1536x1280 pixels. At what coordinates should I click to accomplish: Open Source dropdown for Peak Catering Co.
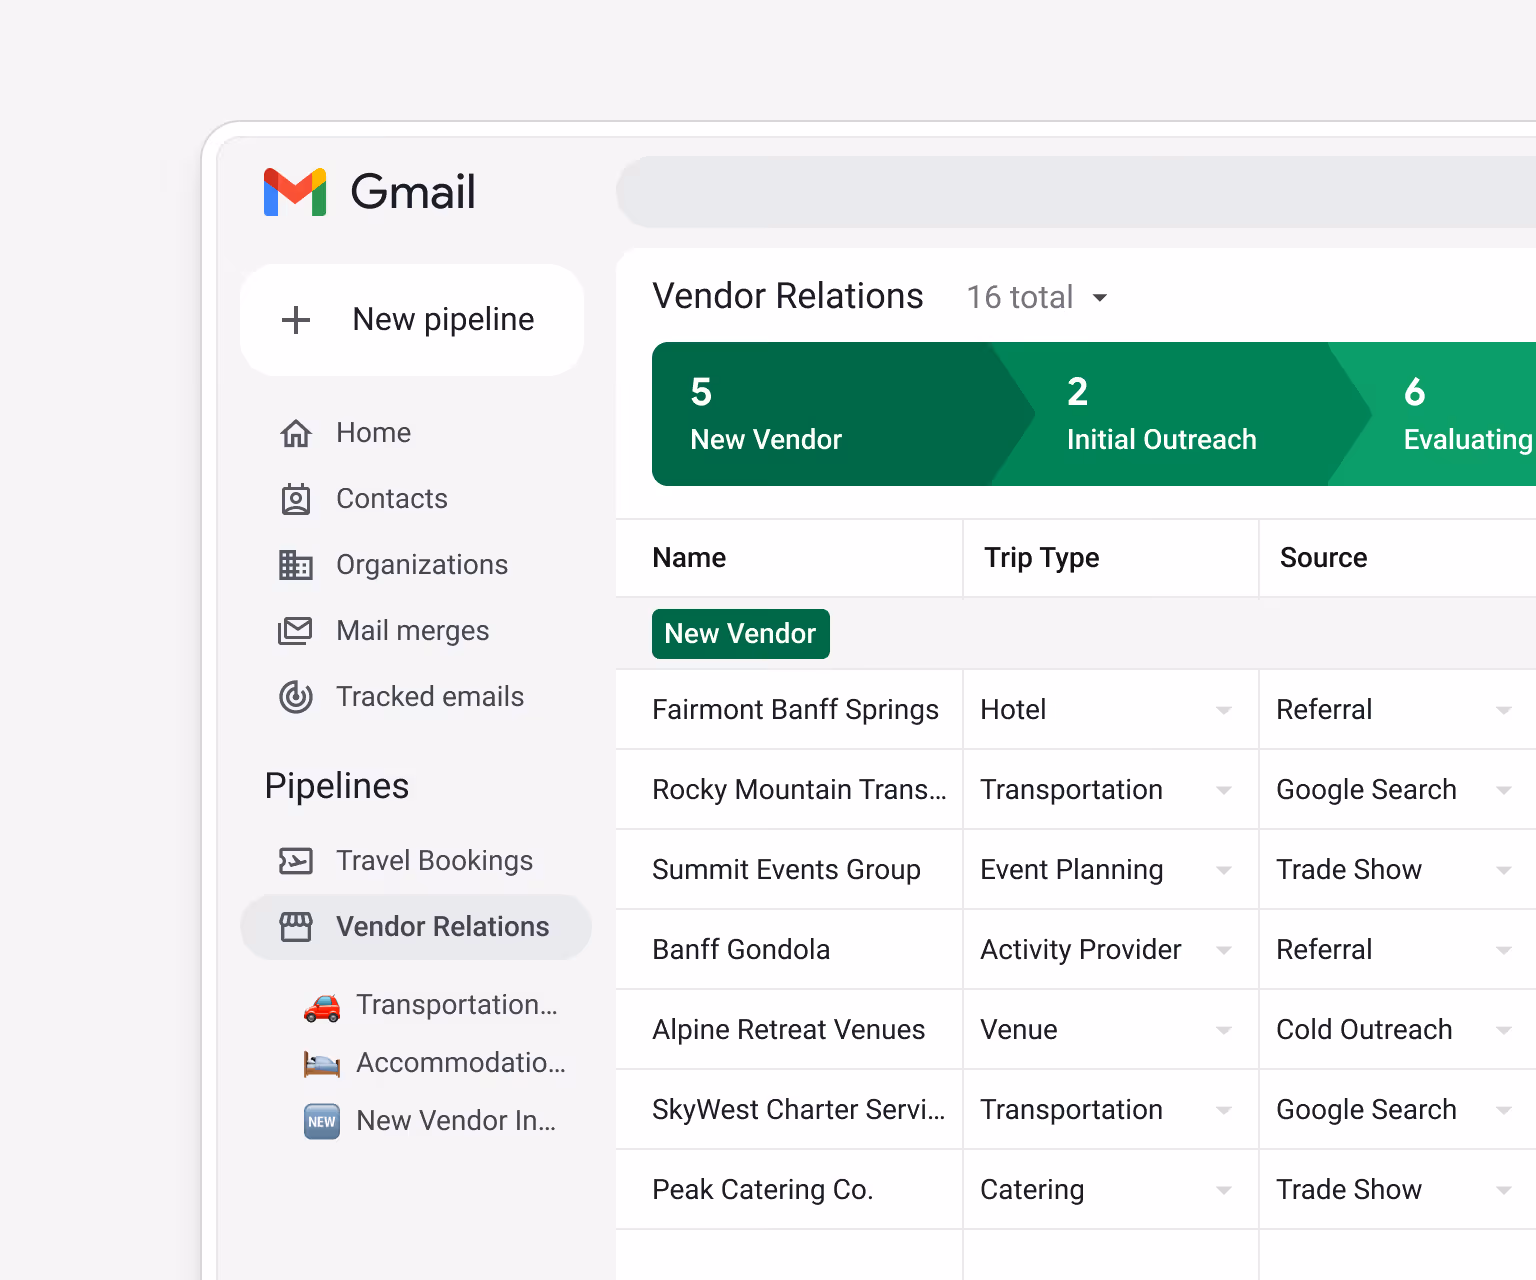1504,1190
